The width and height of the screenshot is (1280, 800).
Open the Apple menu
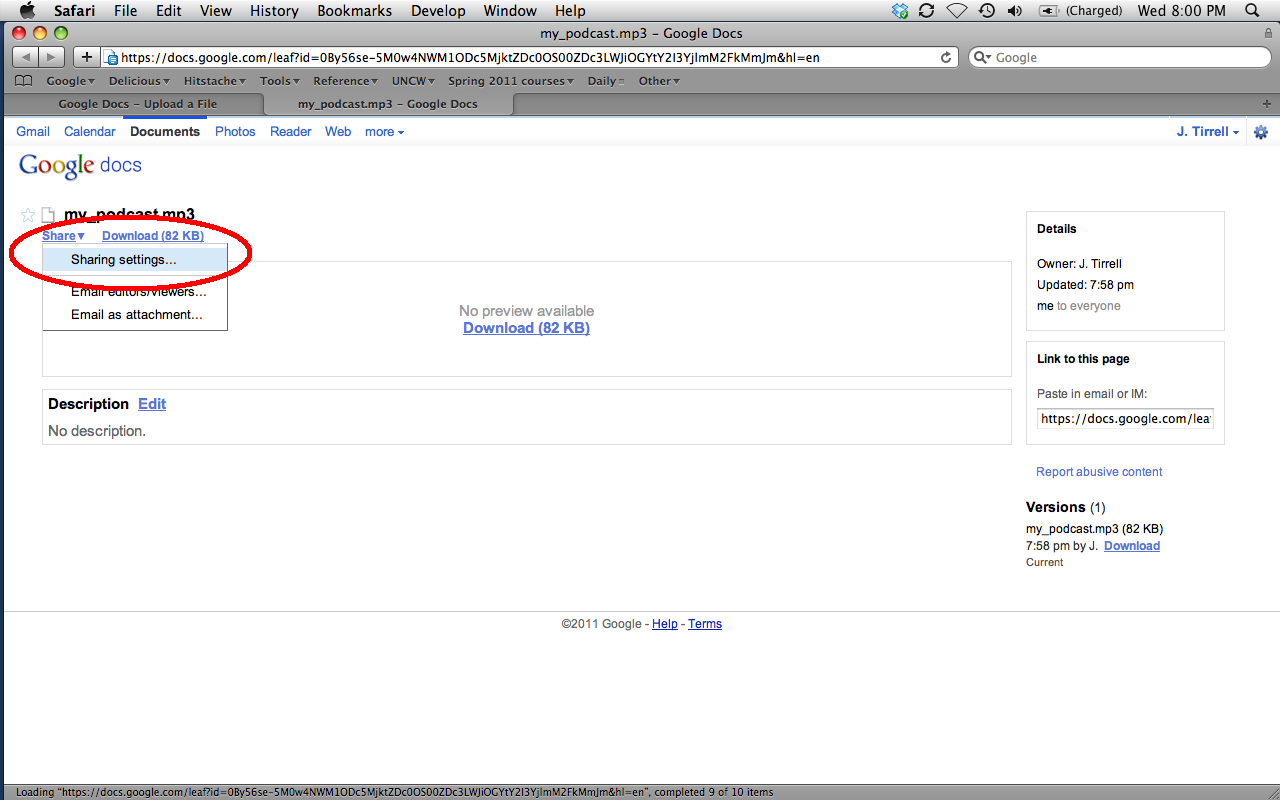pos(27,11)
